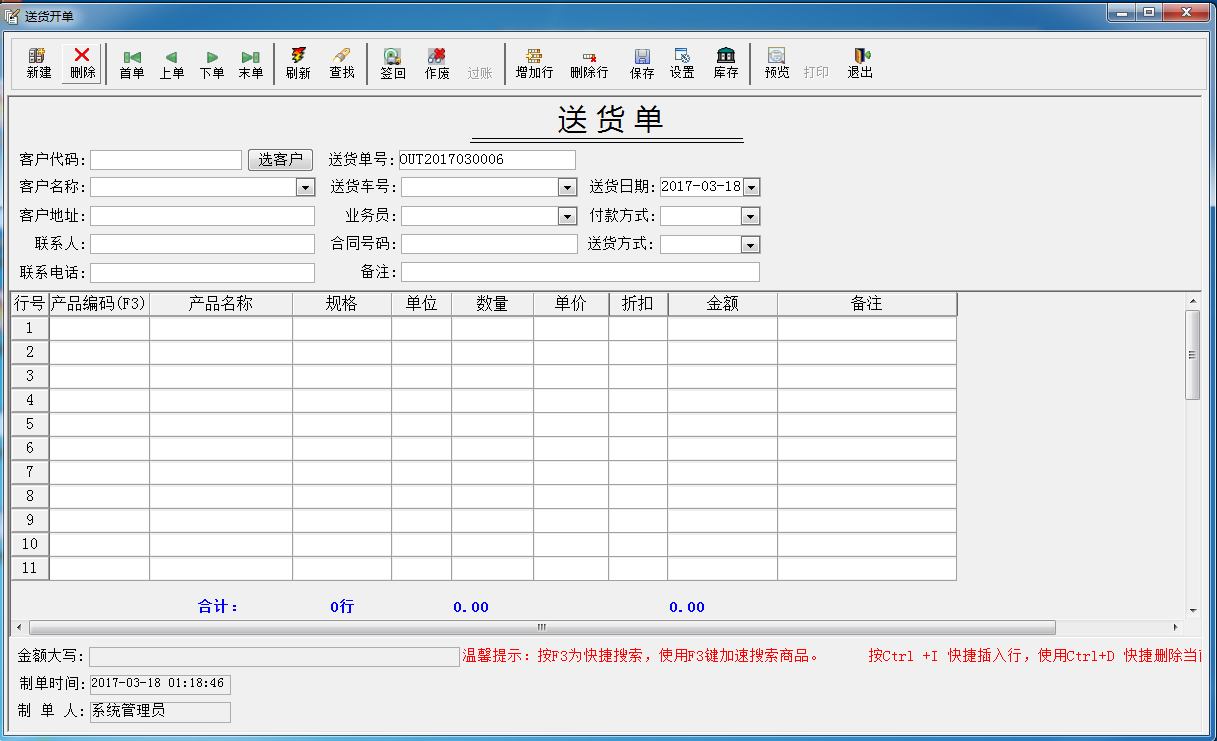
Task: Expand the 送货车号 dropdown
Action: click(x=567, y=187)
